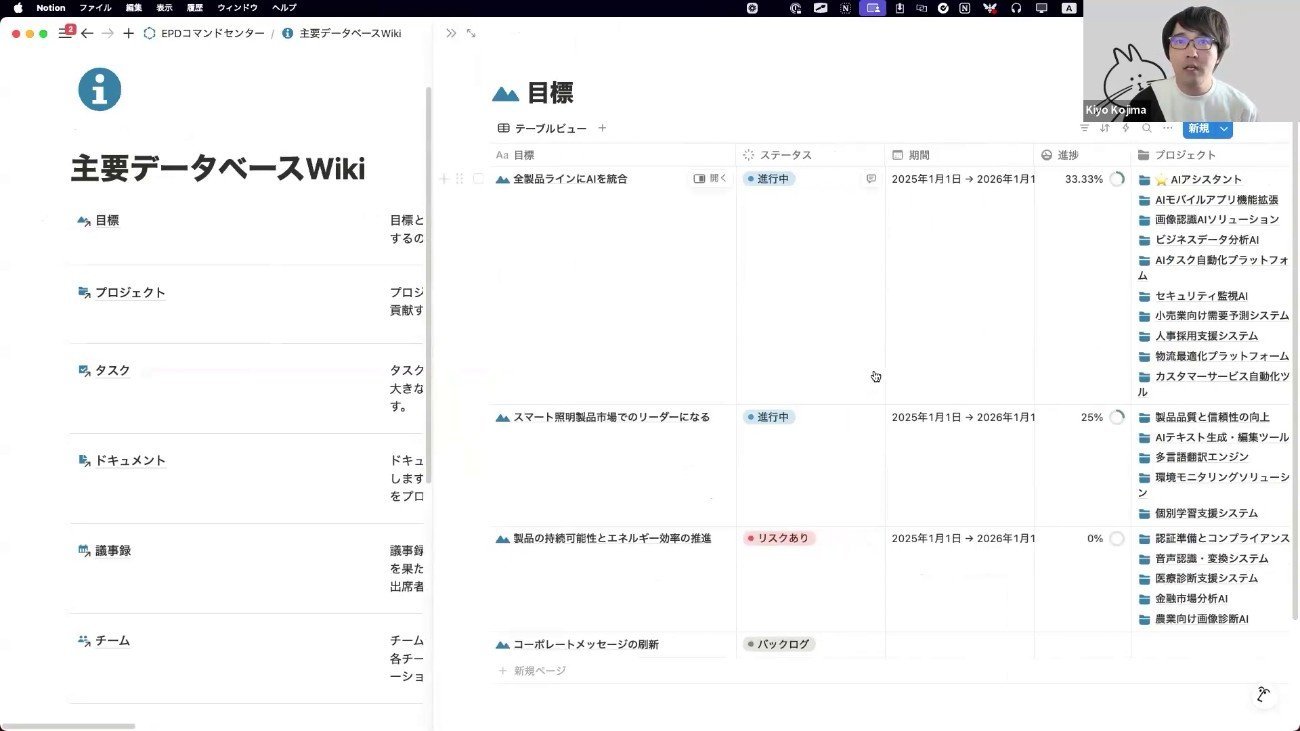Image resolution: width=1300 pixels, height=731 pixels.
Task: Open 画像認識AIソリューション project relation
Action: click(x=1209, y=219)
